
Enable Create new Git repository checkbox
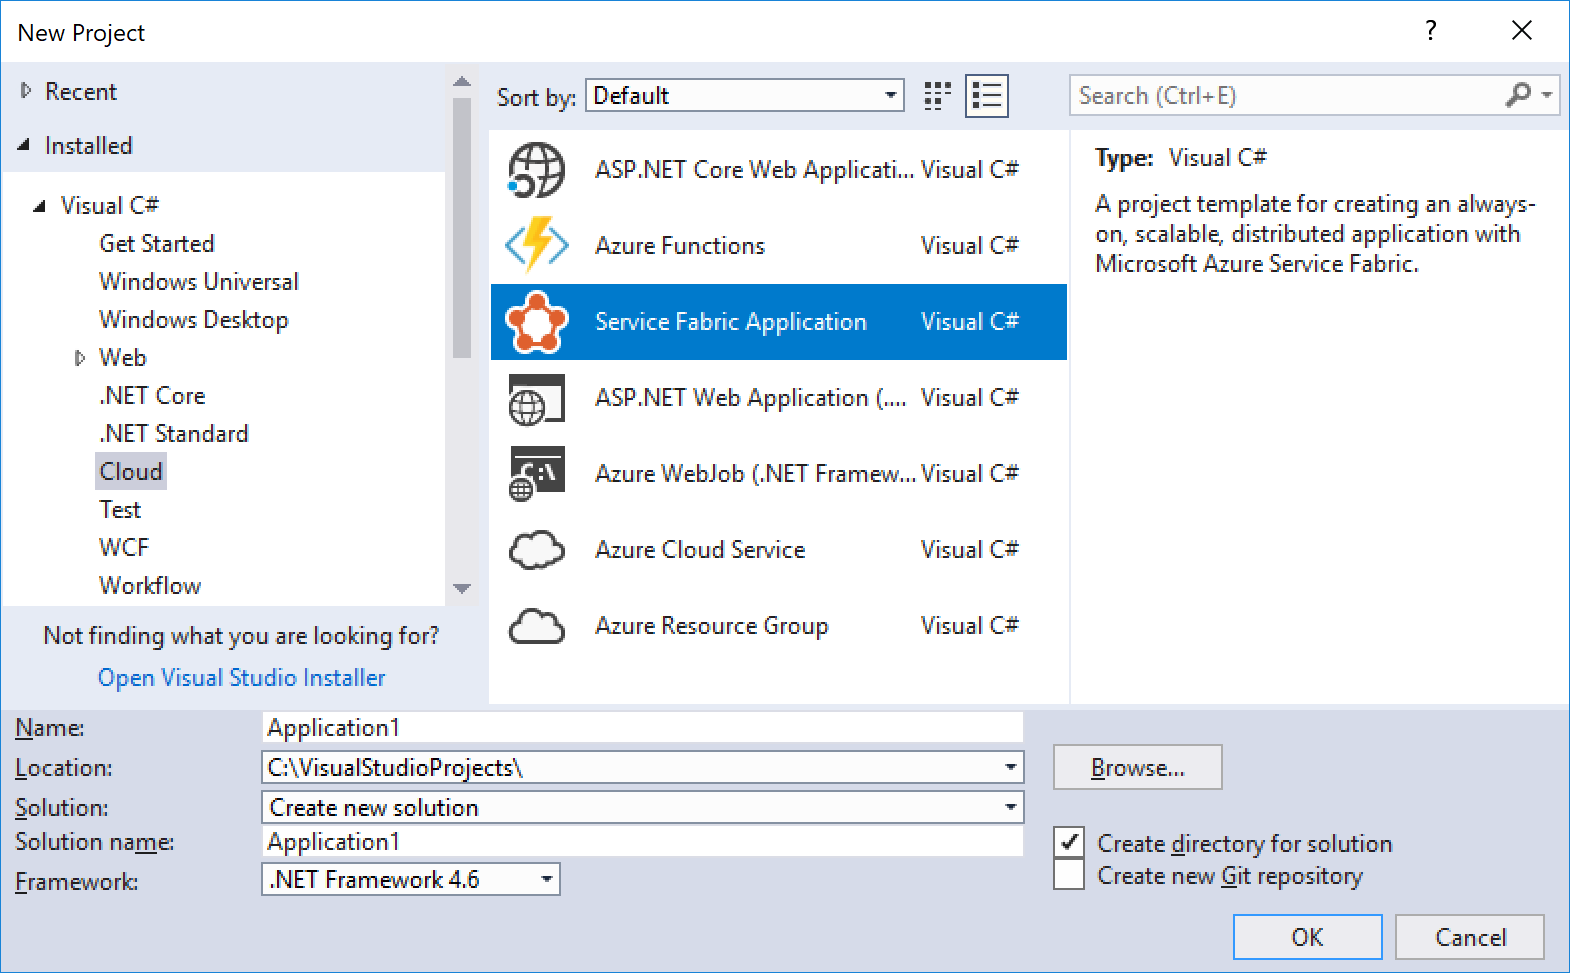pyautogui.click(x=1069, y=875)
